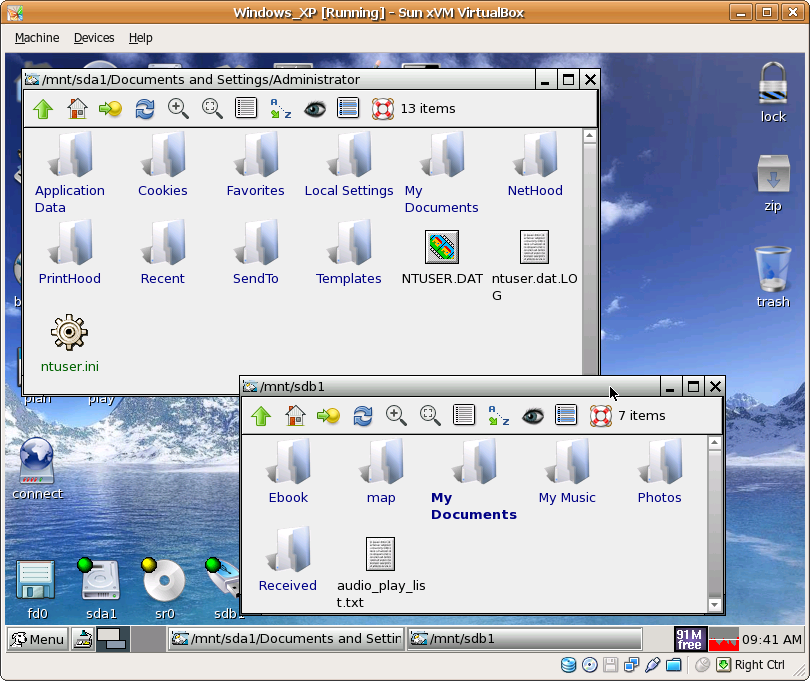
Task: Go up a directory in /mnt/sdb1 window
Action: click(x=261, y=416)
